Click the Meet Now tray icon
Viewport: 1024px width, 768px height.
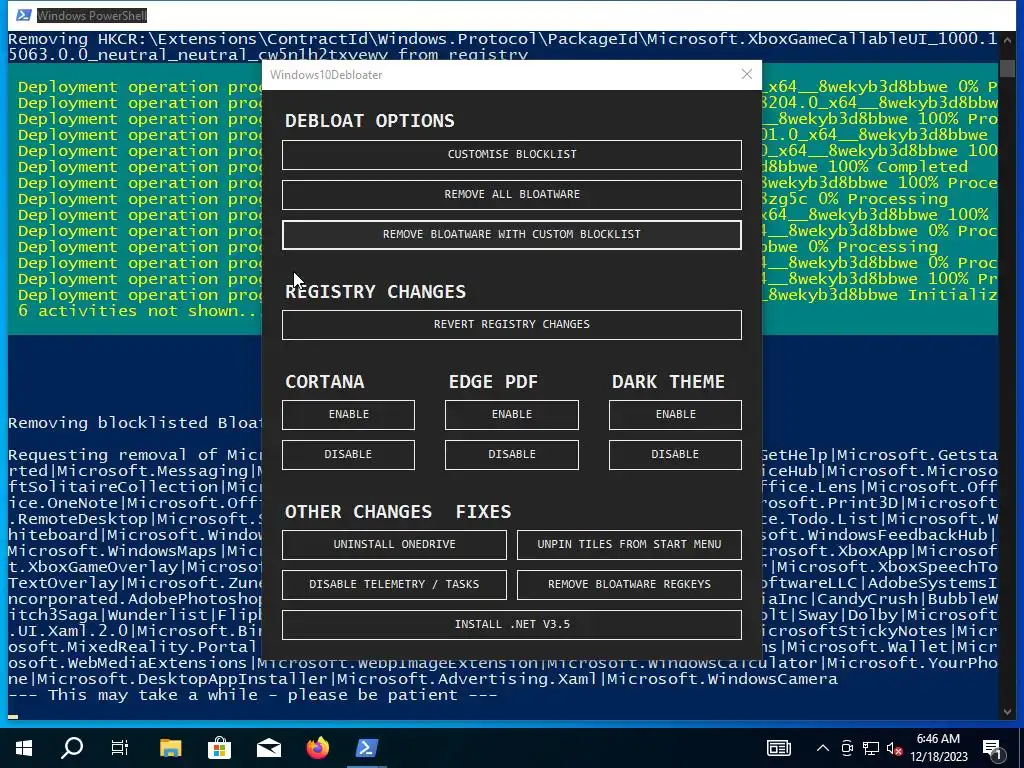pyautogui.click(x=847, y=748)
